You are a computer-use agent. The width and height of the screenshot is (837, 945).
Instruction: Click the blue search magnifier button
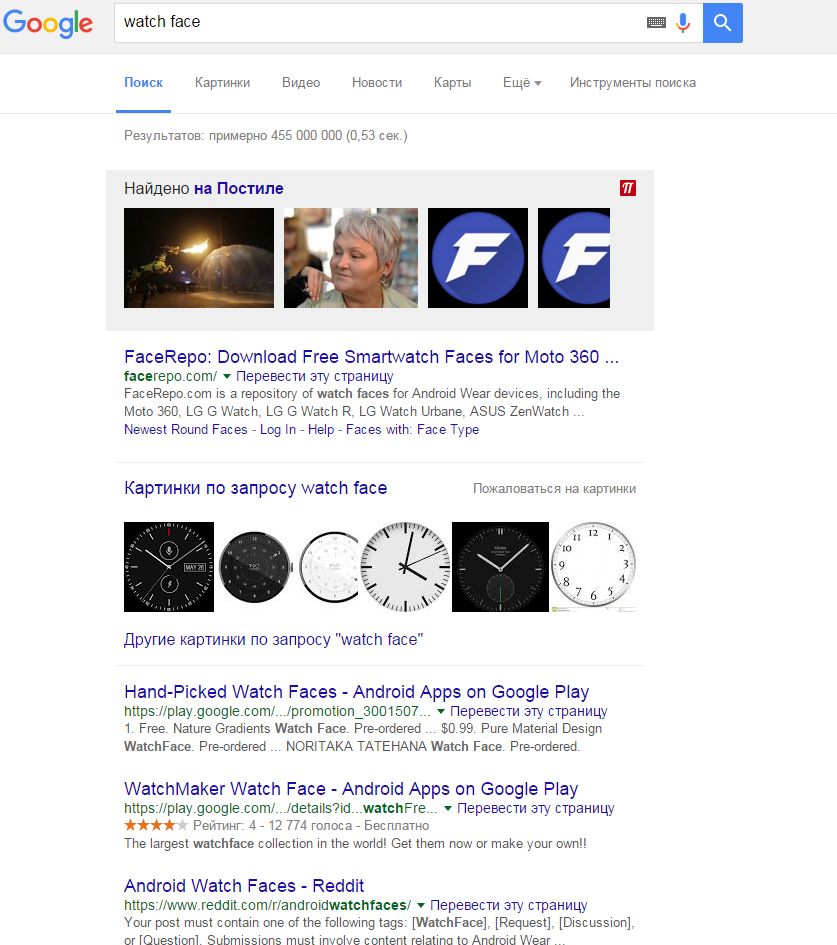coord(723,23)
